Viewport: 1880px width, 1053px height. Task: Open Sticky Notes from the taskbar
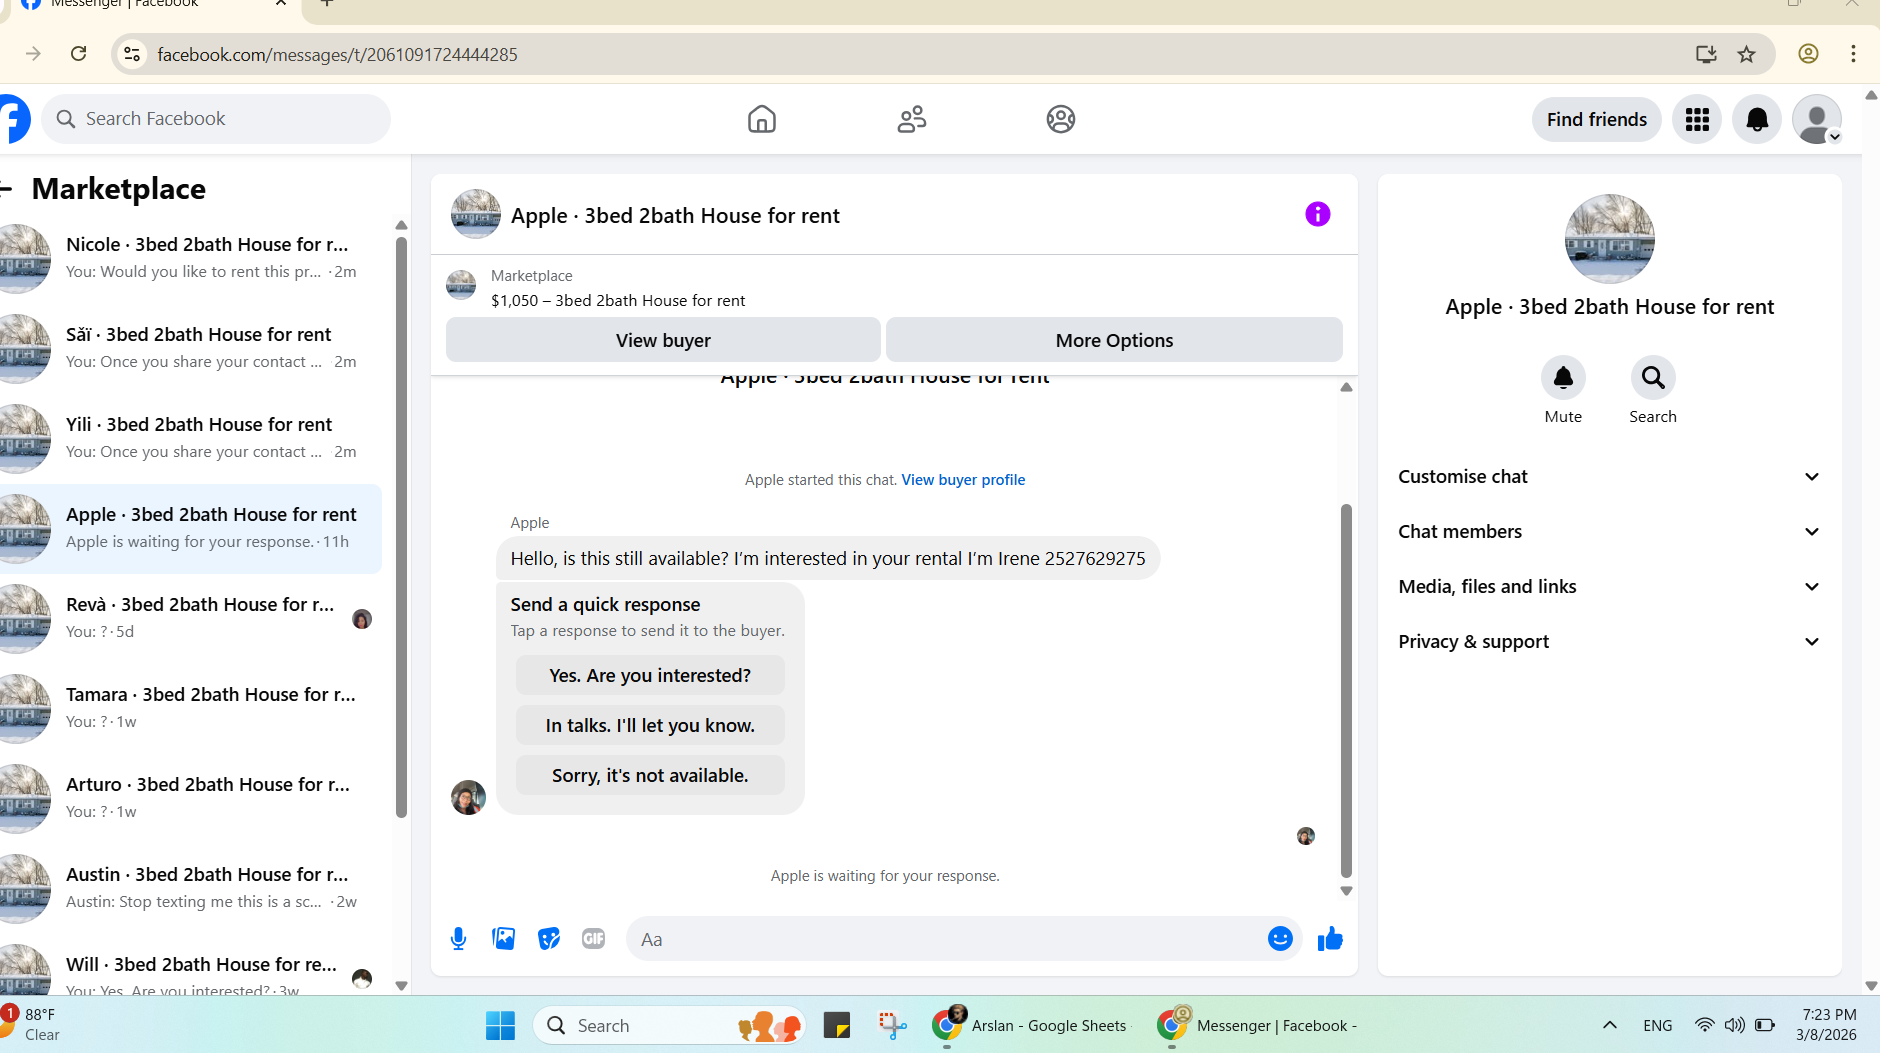coord(836,1025)
